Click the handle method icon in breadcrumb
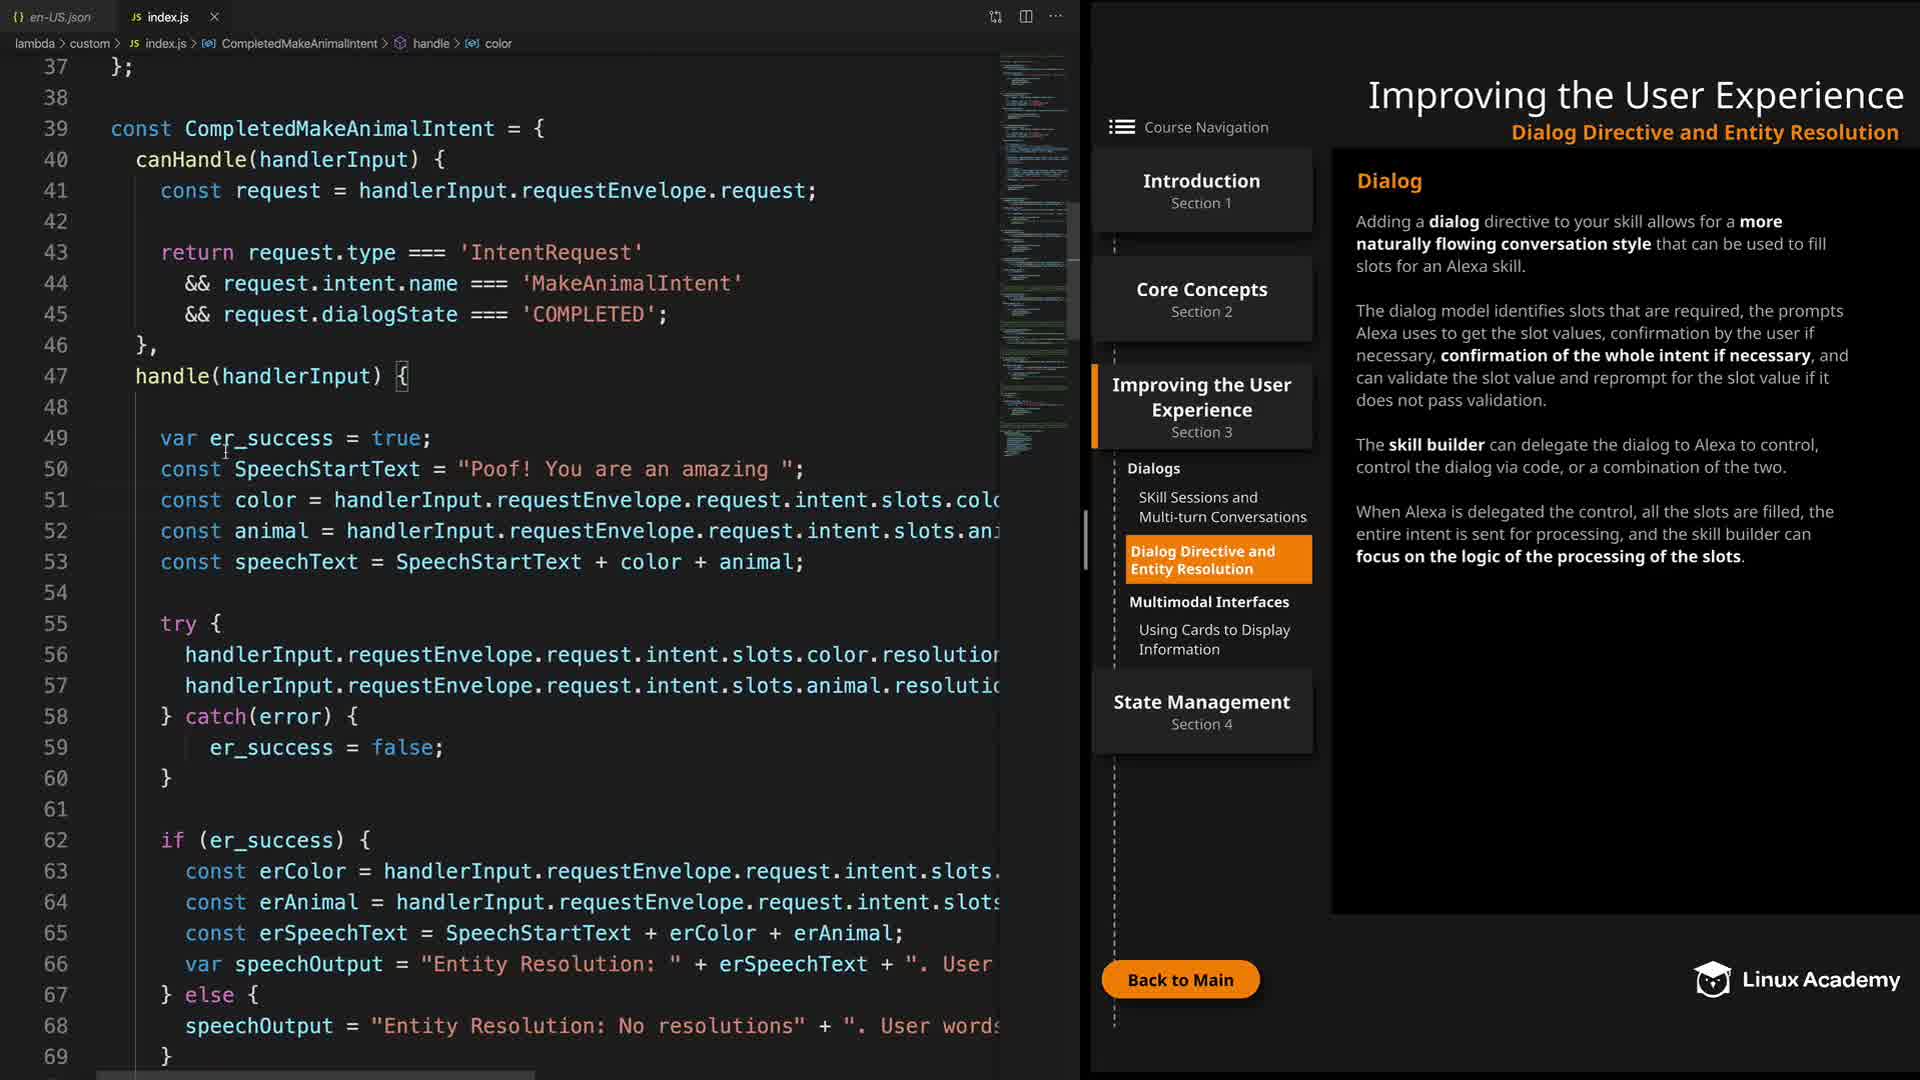 coord(400,44)
